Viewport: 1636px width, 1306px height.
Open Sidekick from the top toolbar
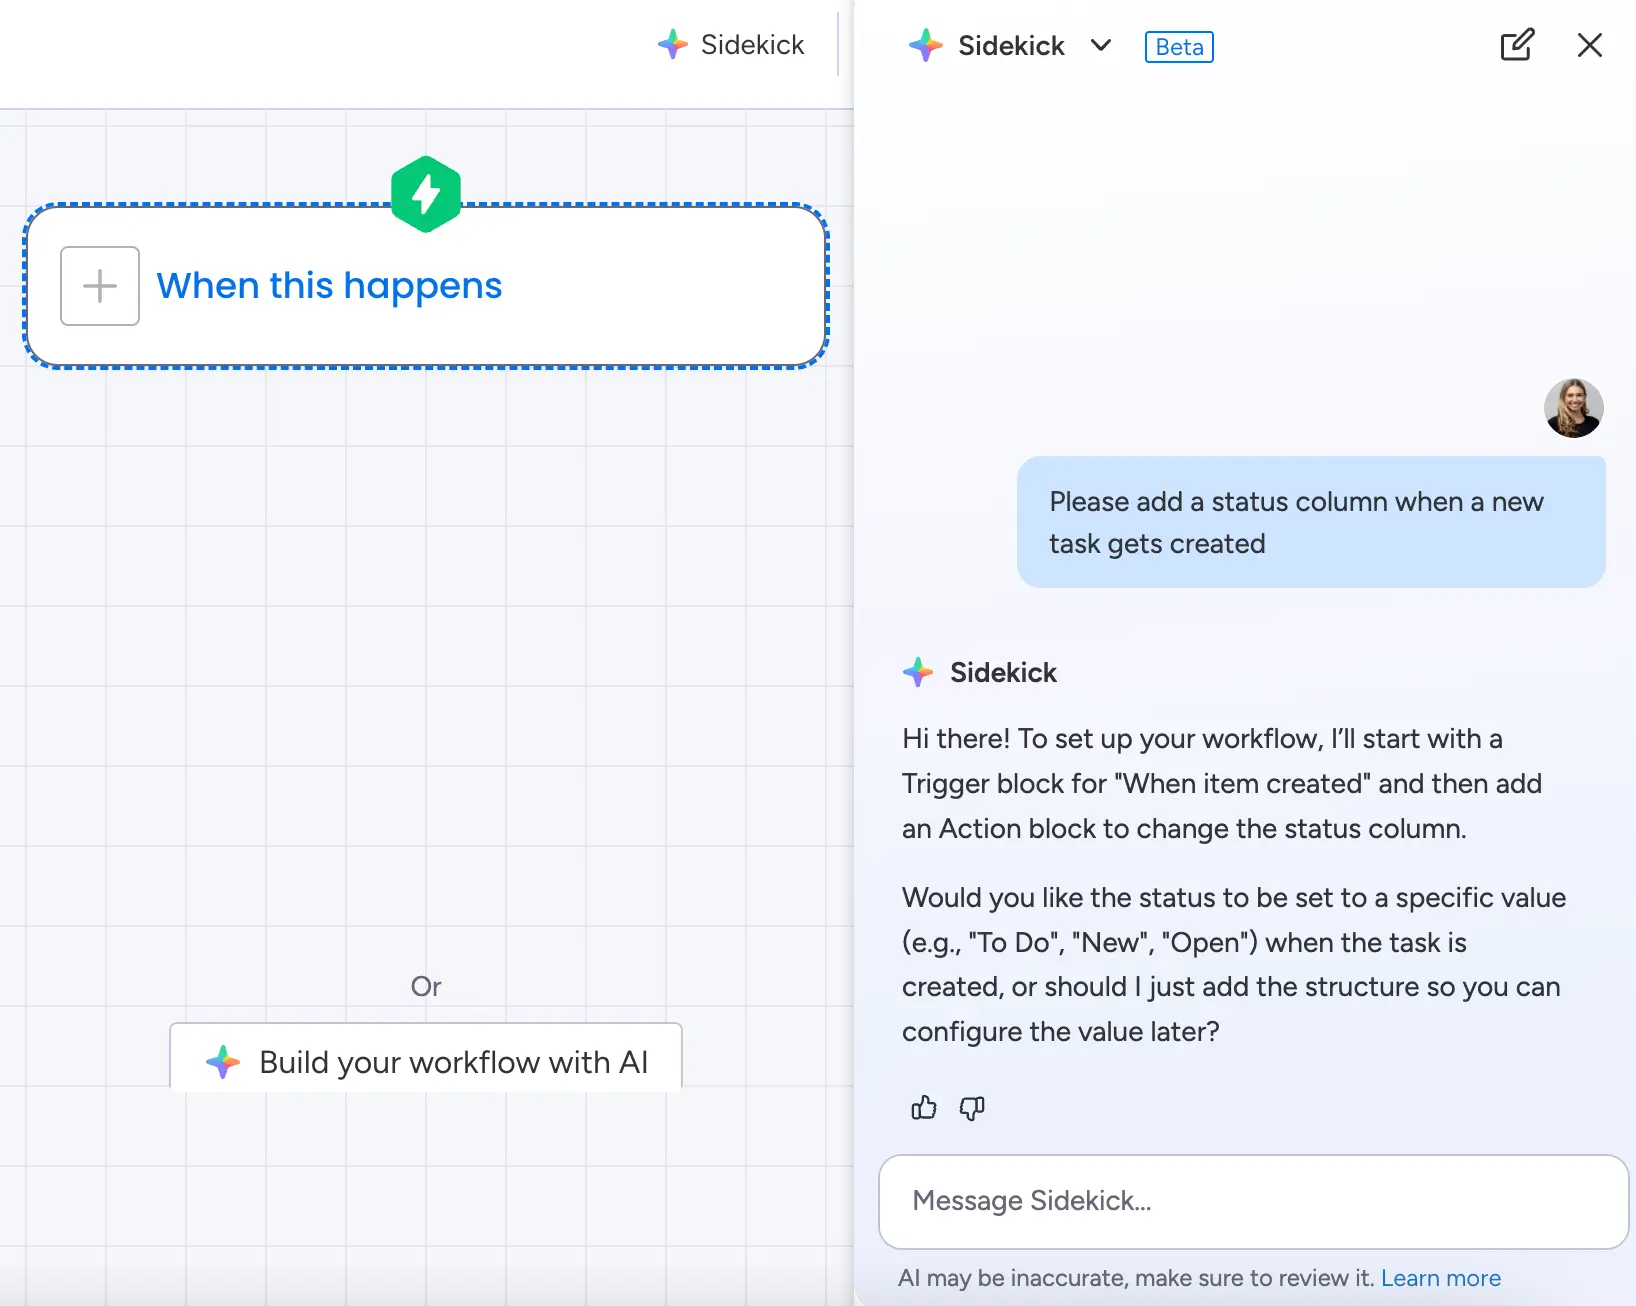[x=731, y=45]
